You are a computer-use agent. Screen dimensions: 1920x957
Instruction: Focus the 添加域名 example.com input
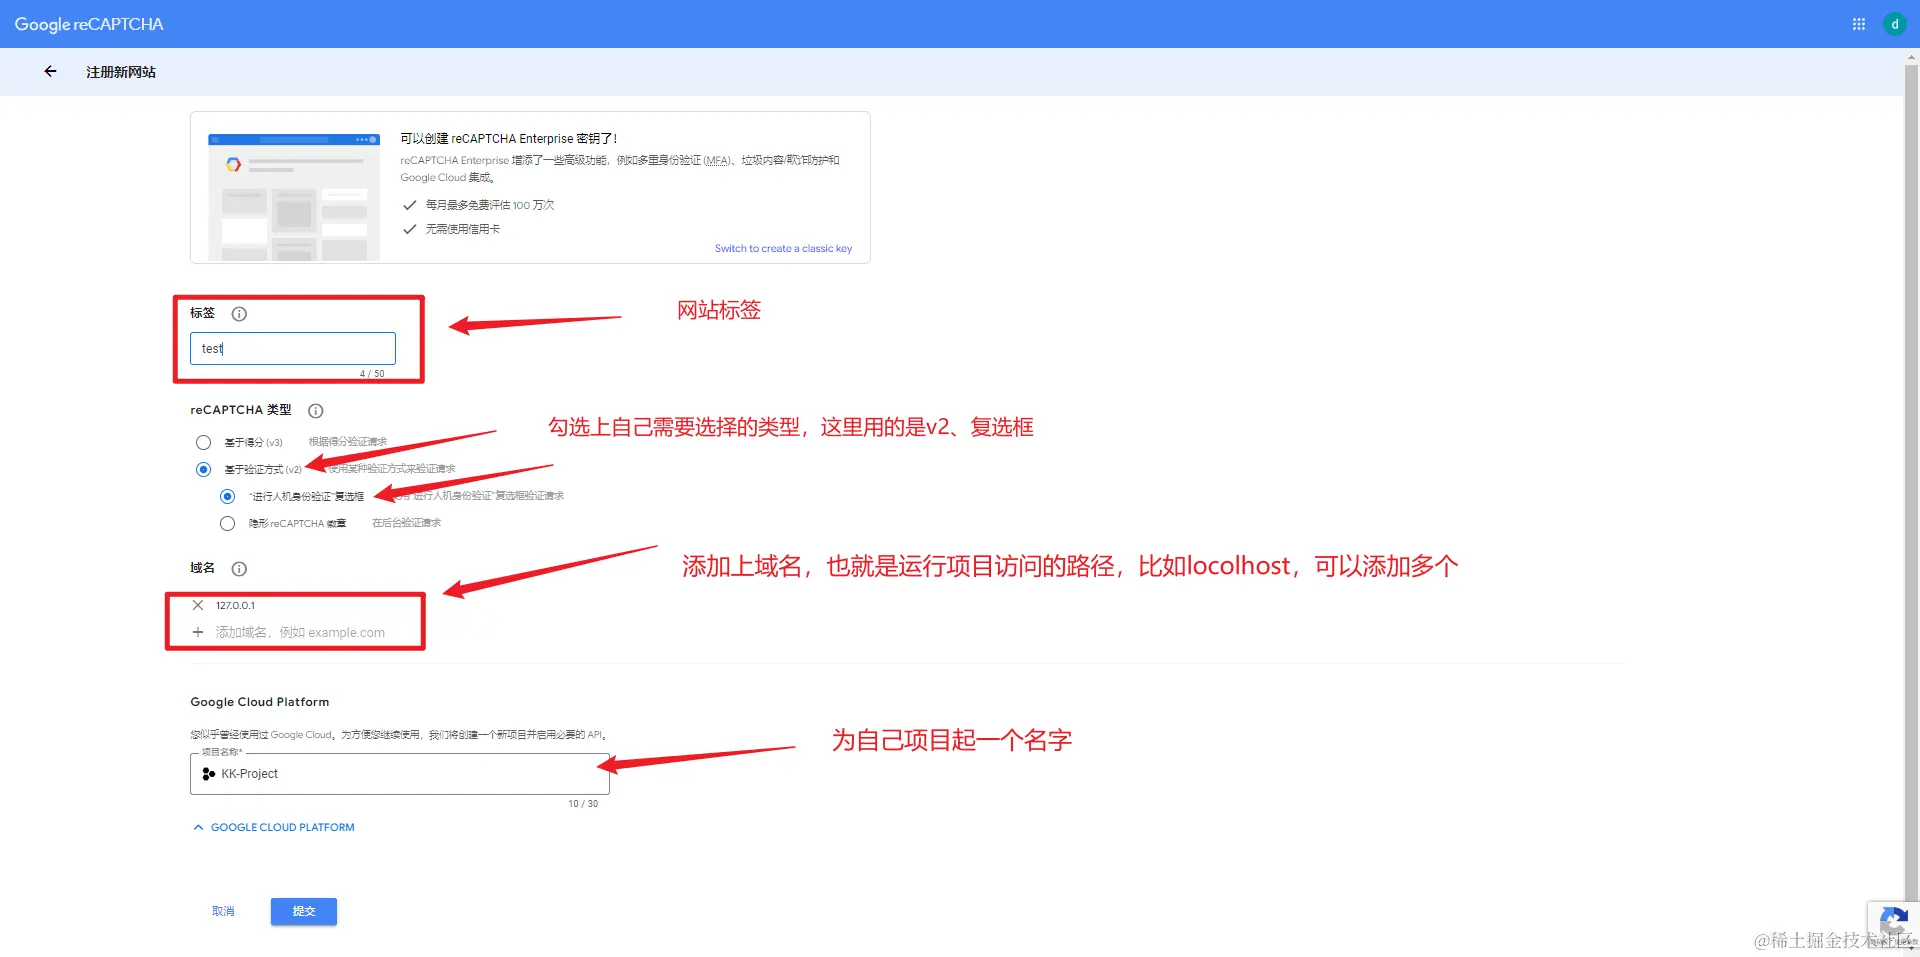point(300,632)
